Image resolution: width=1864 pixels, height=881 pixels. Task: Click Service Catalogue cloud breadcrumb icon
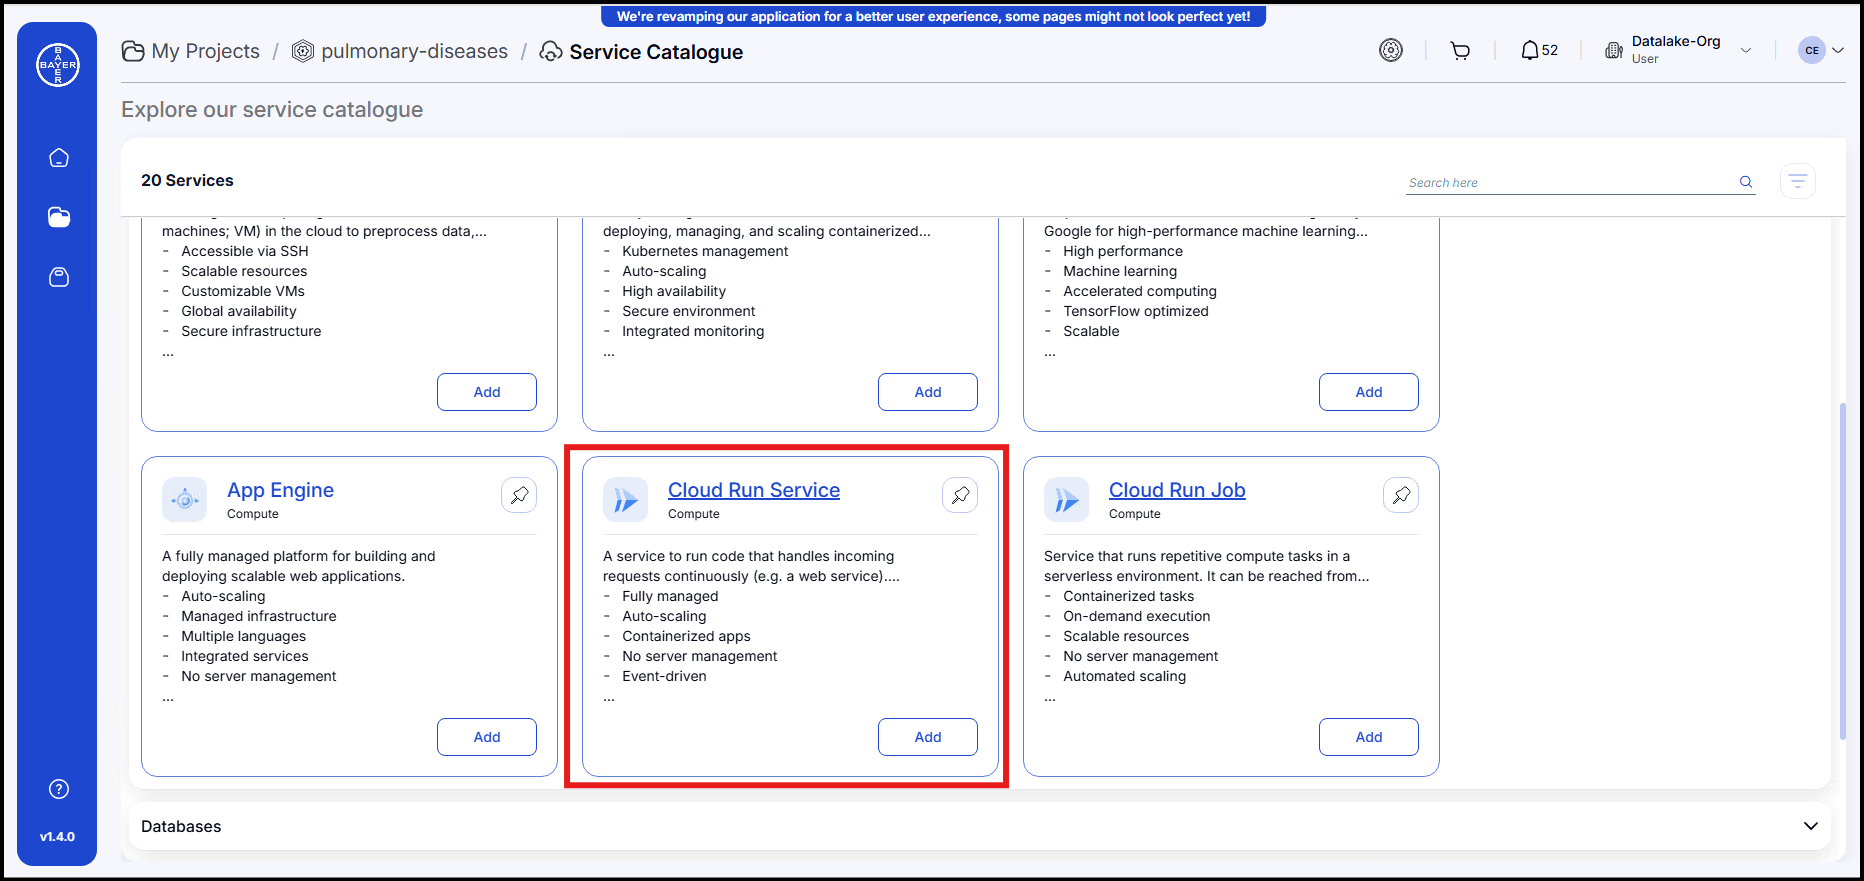pyautogui.click(x=551, y=51)
